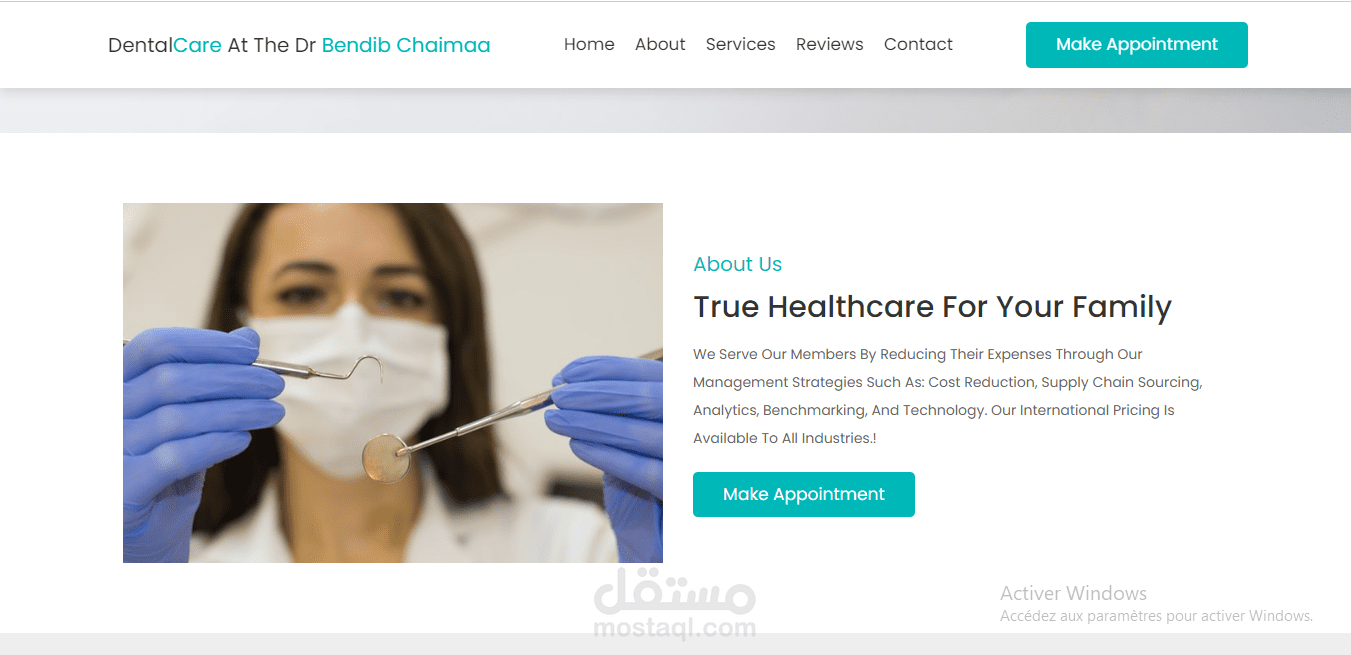Click the True Healthcare For Your Family heading
The height and width of the screenshot is (655, 1351).
[x=932, y=306]
